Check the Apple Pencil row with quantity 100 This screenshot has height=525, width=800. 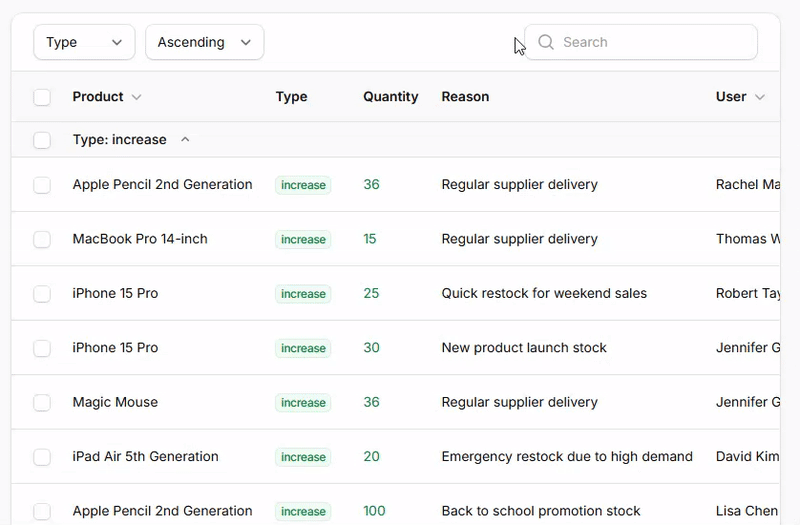[x=42, y=511]
